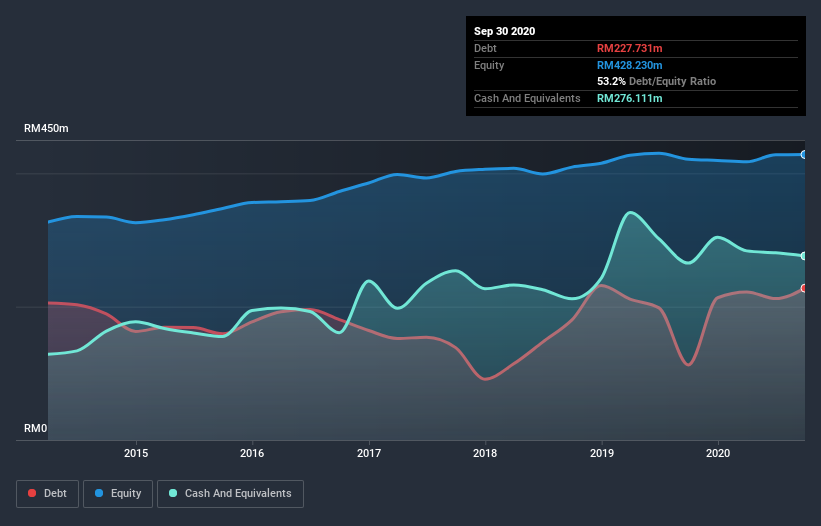Select the Debt endpoint marker on chart

[804, 288]
